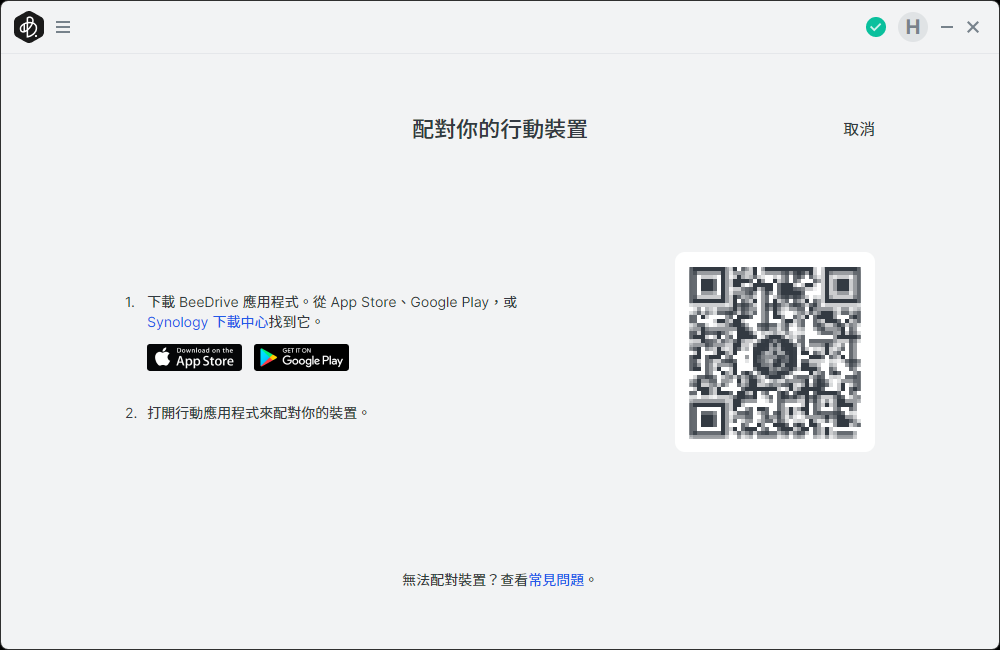Click the Download on the App Store badge
Screen dimensions: 1000x650
click(x=194, y=358)
